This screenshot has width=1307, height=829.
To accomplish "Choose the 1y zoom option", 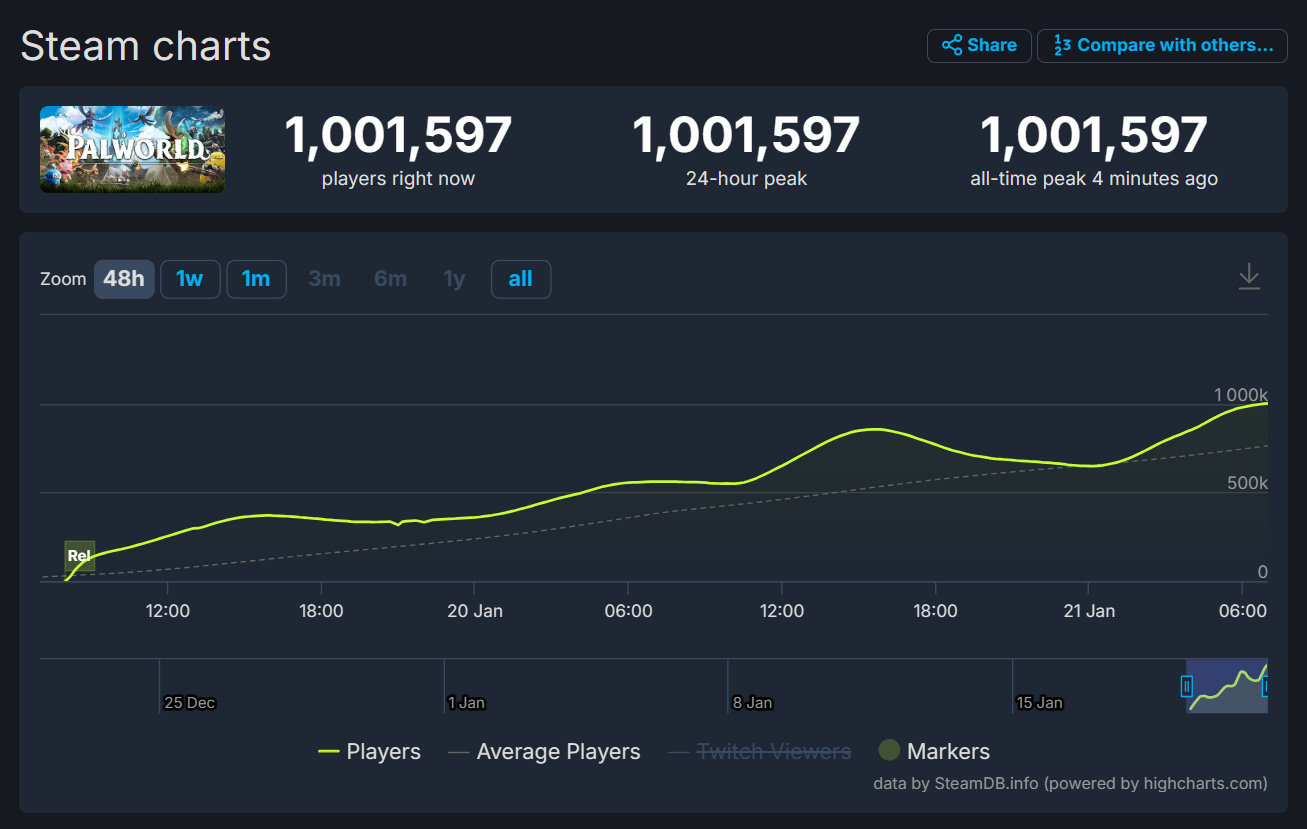I will click(454, 279).
